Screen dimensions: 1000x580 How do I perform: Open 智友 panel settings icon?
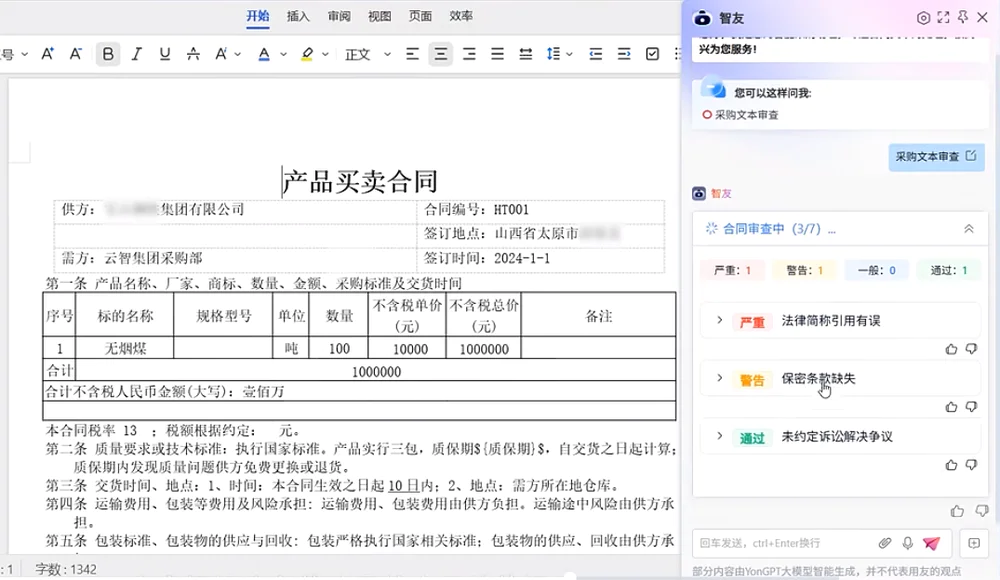[x=923, y=18]
